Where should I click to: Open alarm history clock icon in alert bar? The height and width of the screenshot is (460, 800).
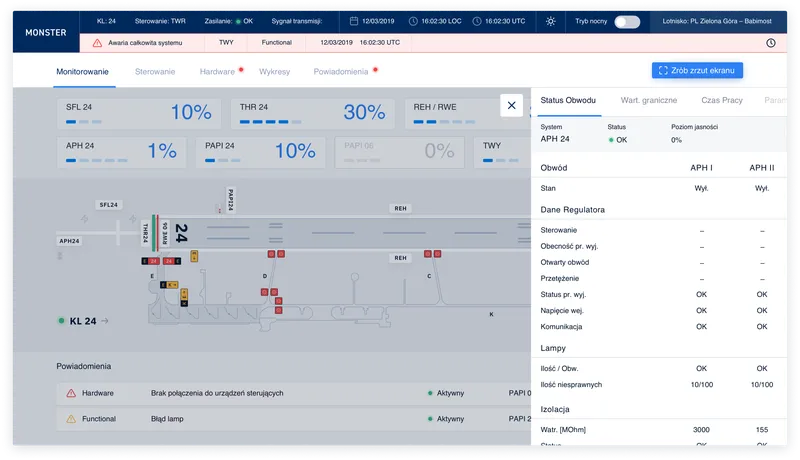point(770,43)
